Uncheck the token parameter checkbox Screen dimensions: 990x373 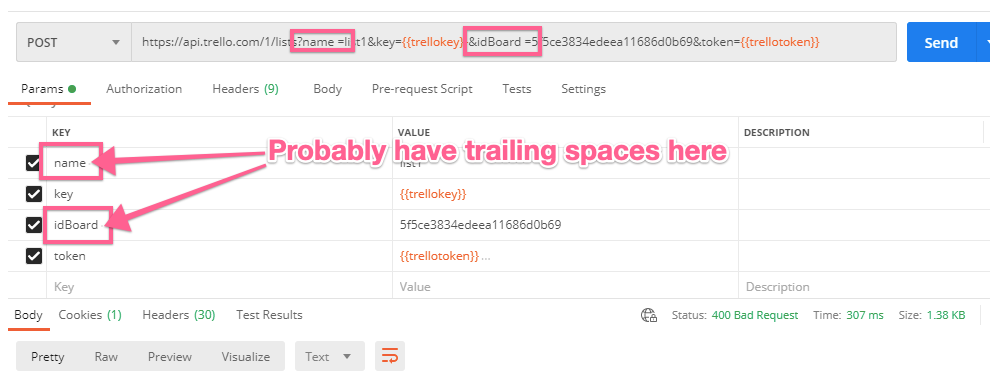pyautogui.click(x=33, y=256)
